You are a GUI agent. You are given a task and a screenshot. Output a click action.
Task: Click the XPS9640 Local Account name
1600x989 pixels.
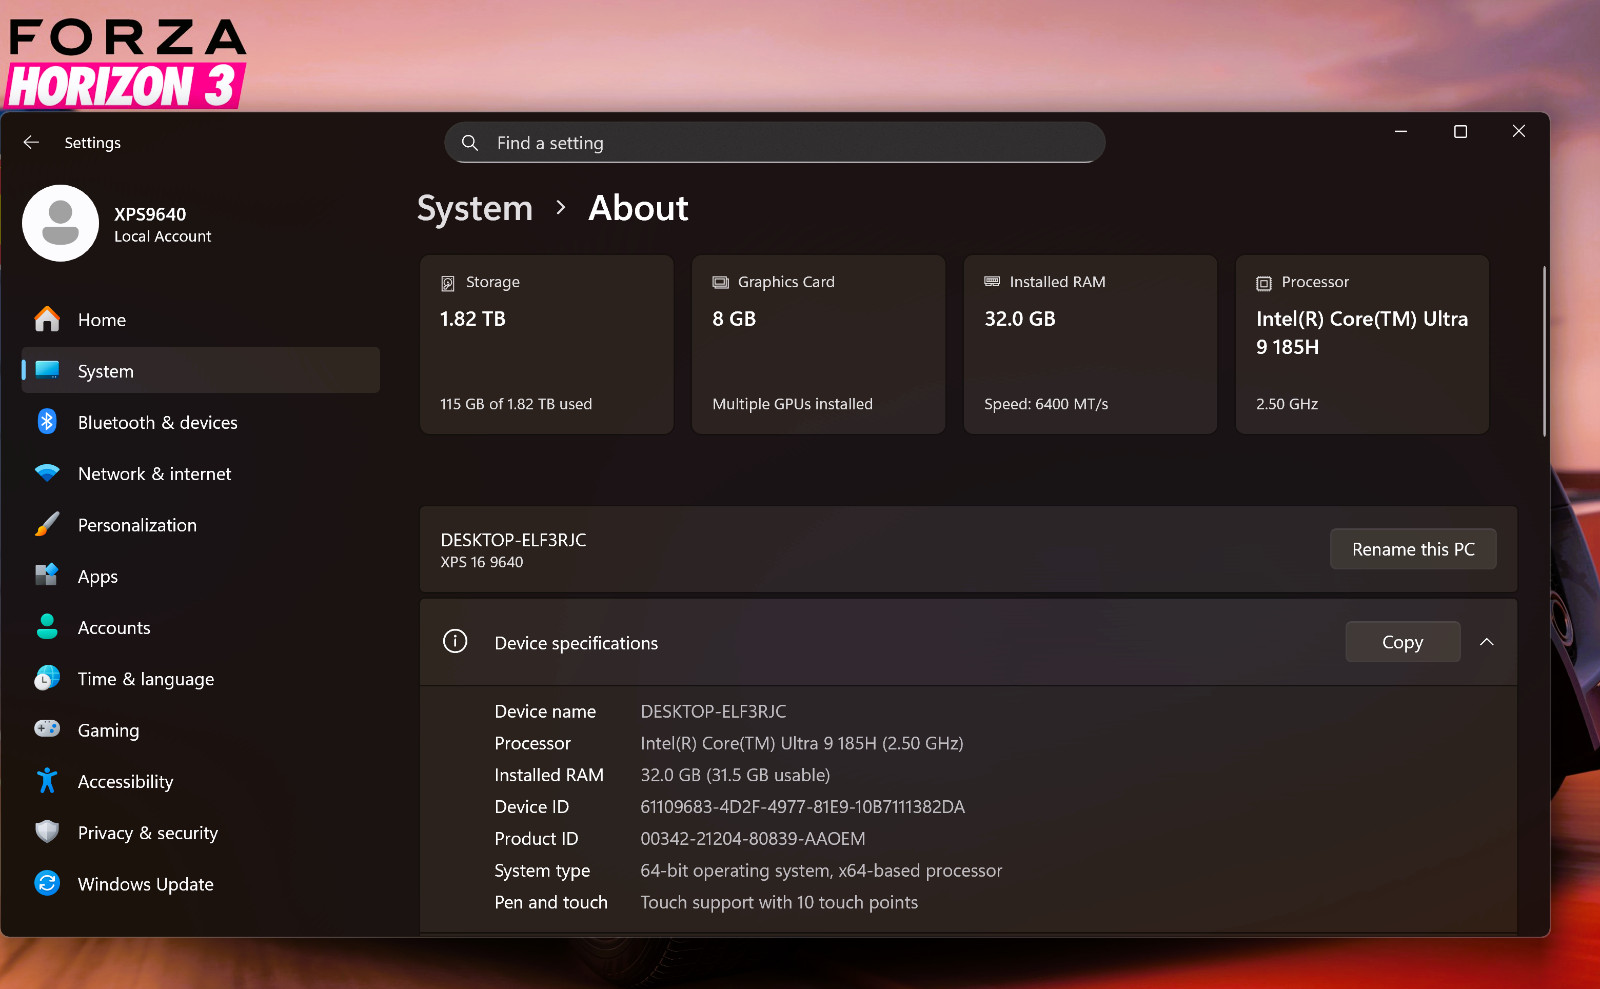click(163, 224)
